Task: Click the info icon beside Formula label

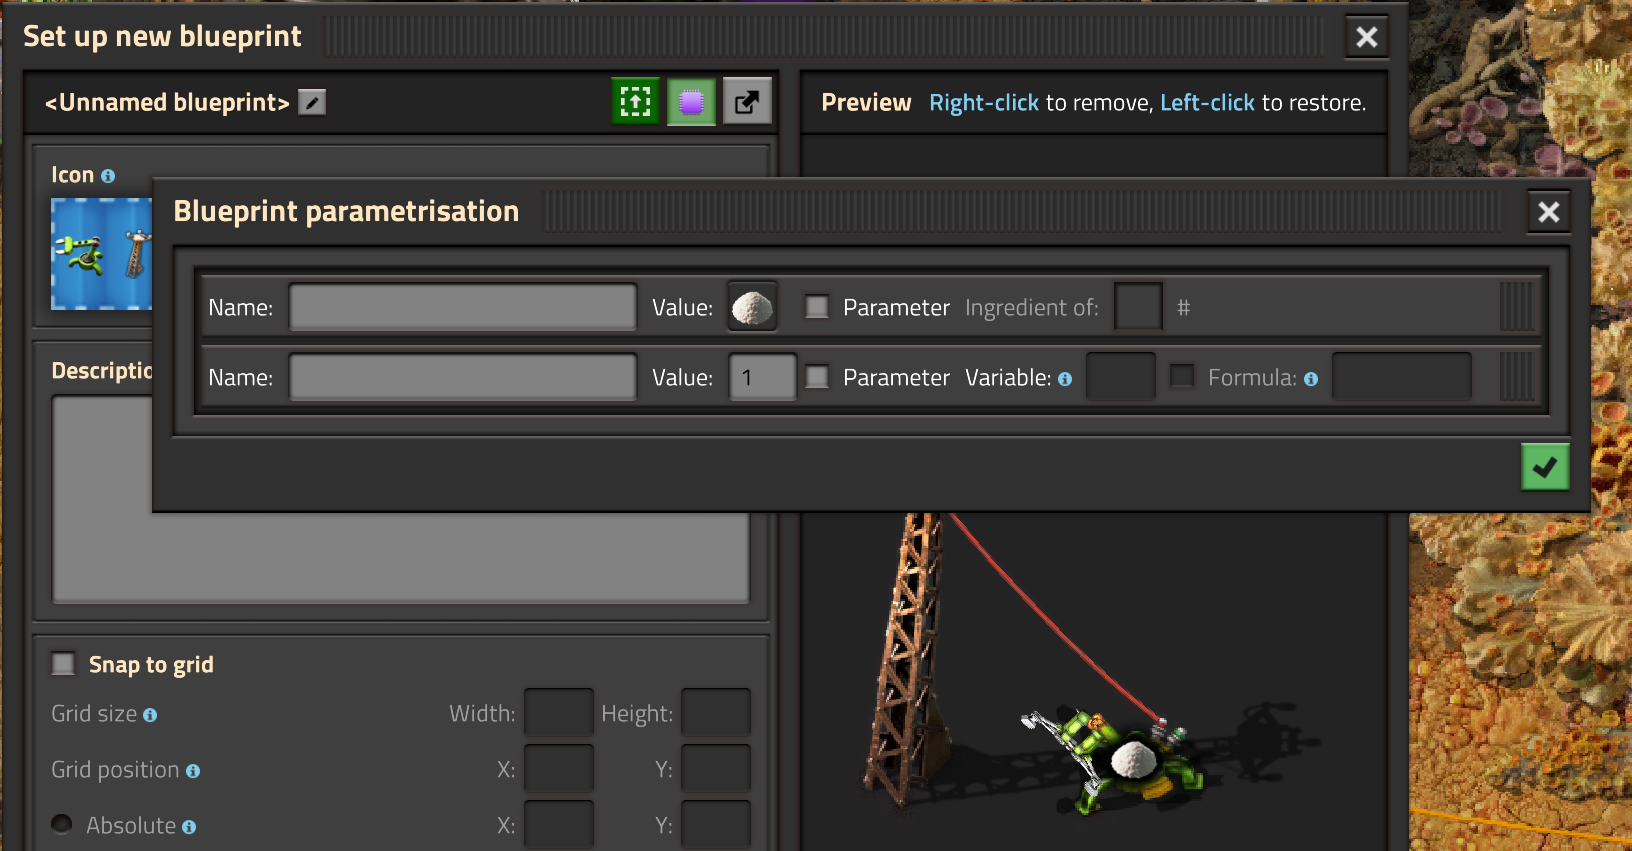Action: (1311, 379)
